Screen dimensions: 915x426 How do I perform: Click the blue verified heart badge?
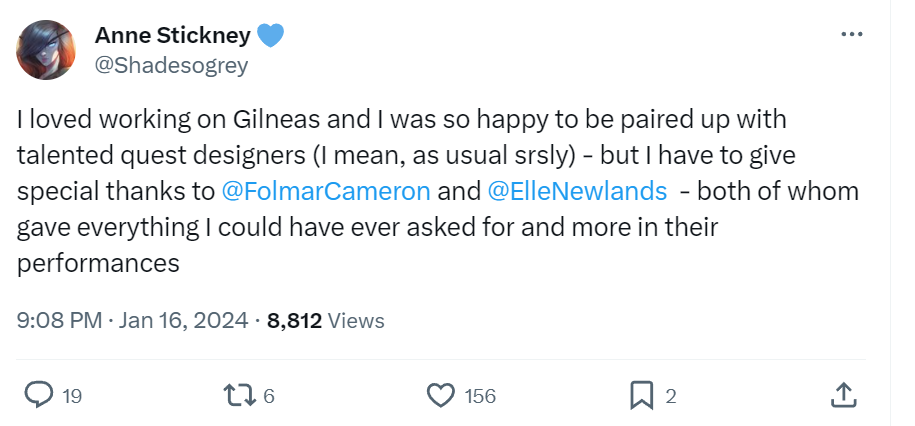270,36
